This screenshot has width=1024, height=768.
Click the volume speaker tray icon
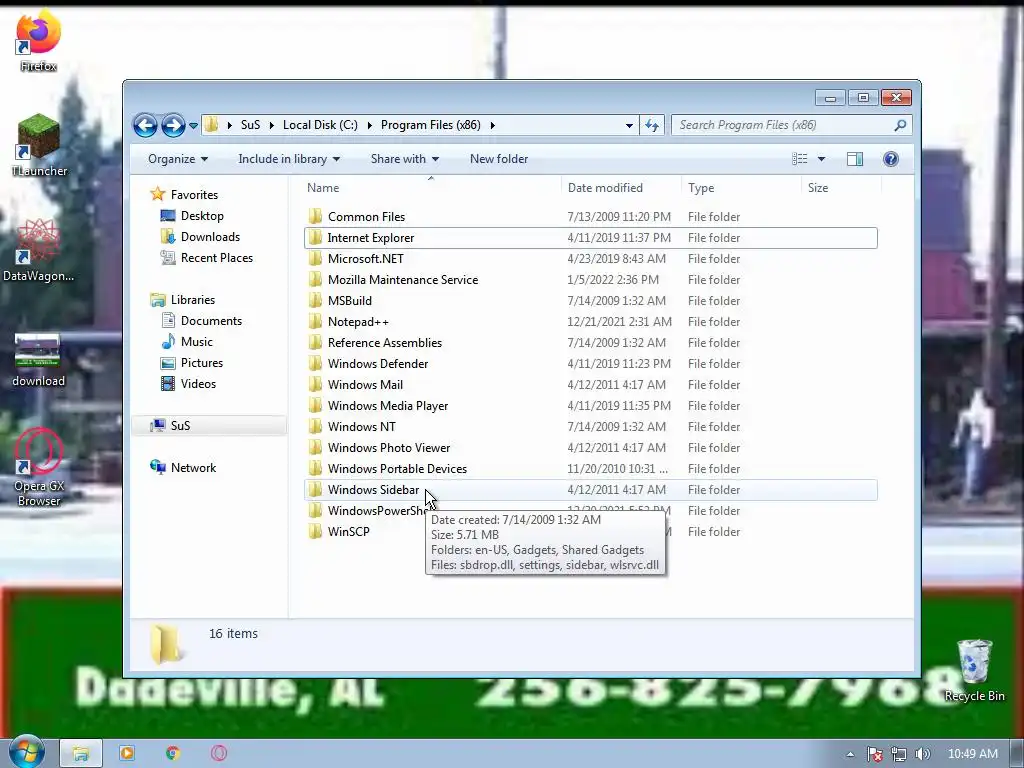(x=922, y=754)
